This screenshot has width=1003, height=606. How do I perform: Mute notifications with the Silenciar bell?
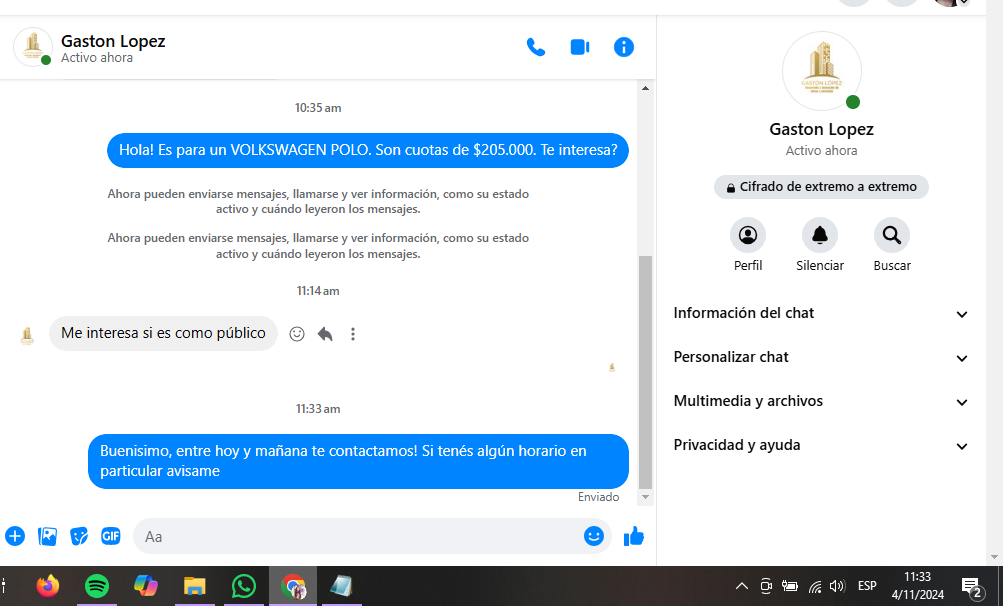(x=820, y=236)
